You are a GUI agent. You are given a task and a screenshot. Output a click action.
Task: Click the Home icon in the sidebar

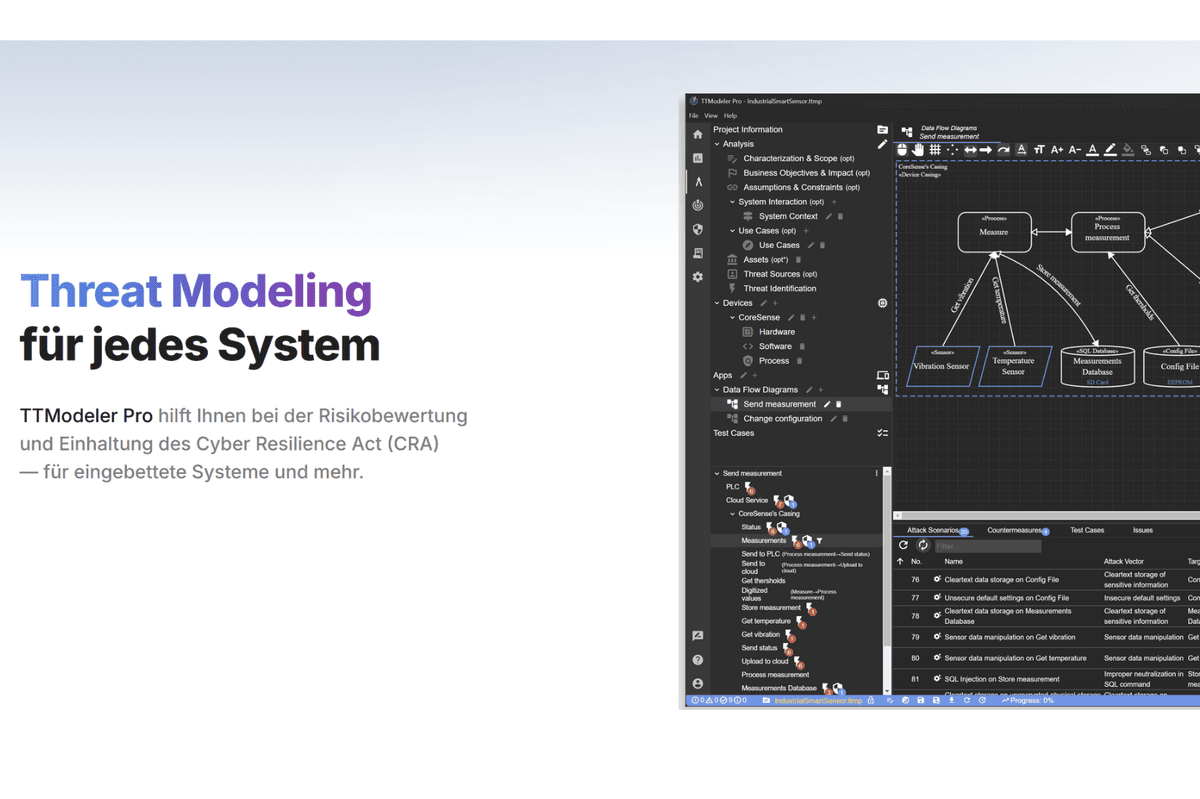(x=698, y=134)
